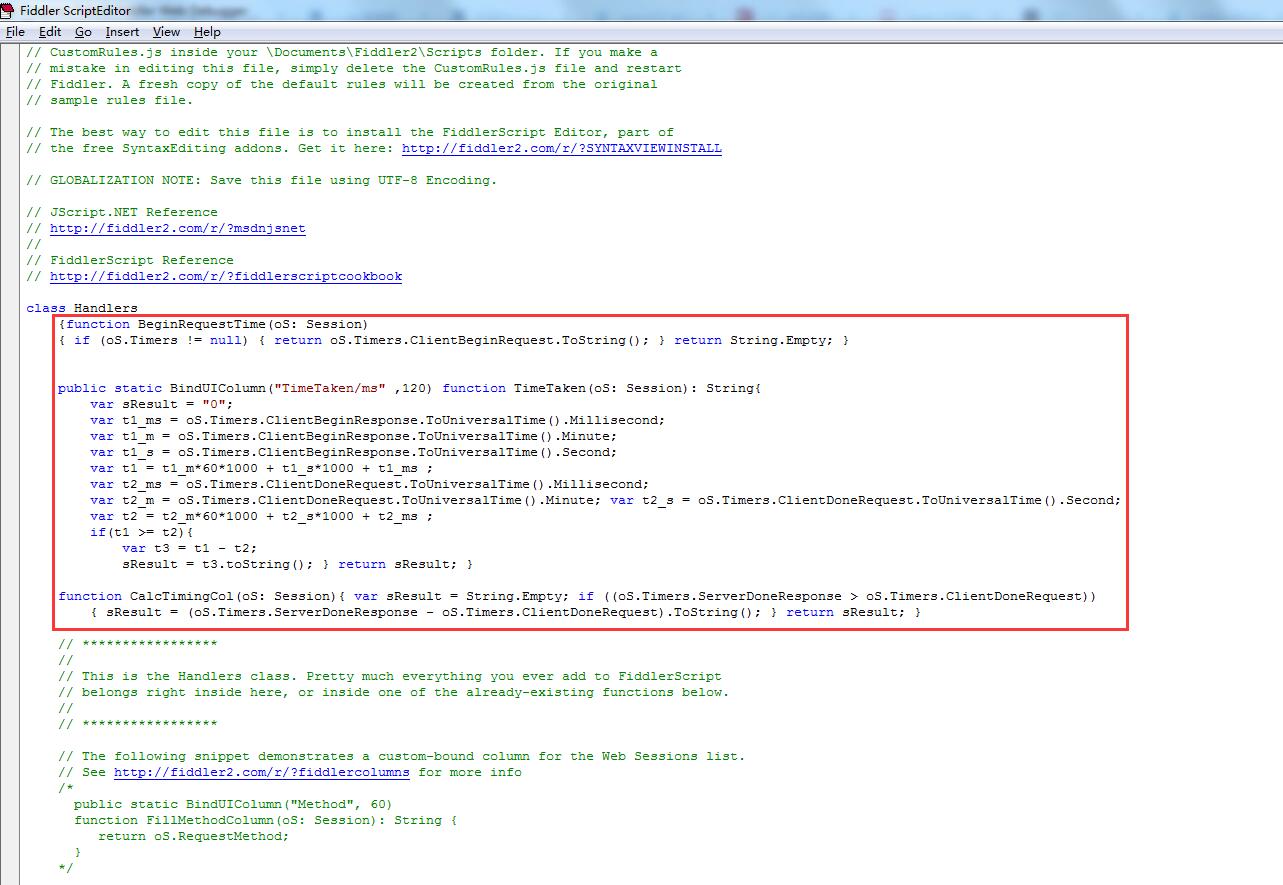Click the 'FiddlerScript Reference' comment
The height and width of the screenshot is (885, 1283).
click(129, 260)
